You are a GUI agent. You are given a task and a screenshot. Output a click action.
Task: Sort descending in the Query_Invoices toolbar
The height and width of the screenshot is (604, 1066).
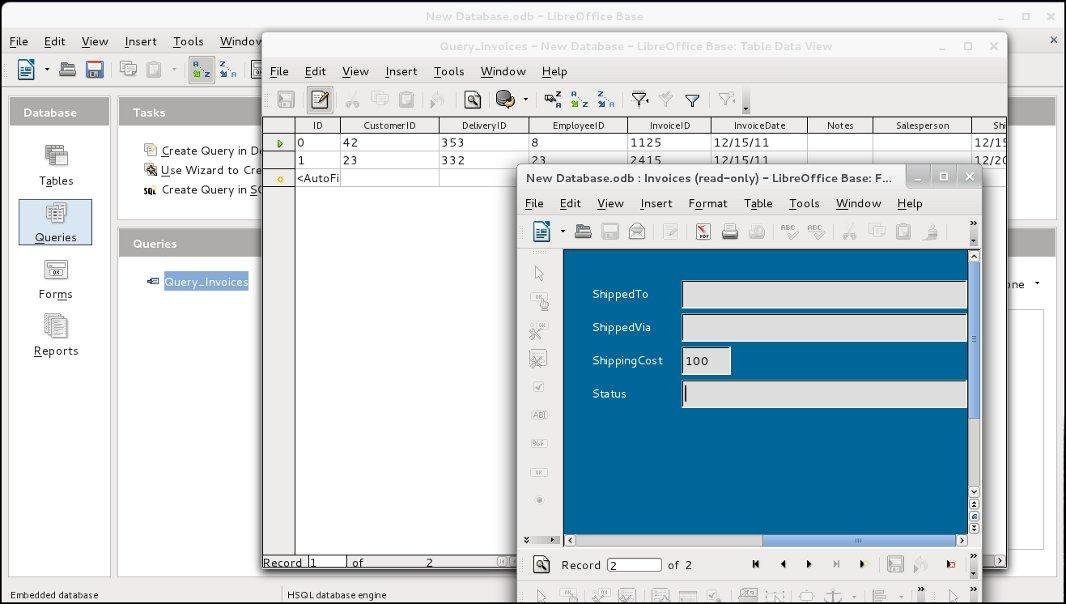pyautogui.click(x=606, y=100)
